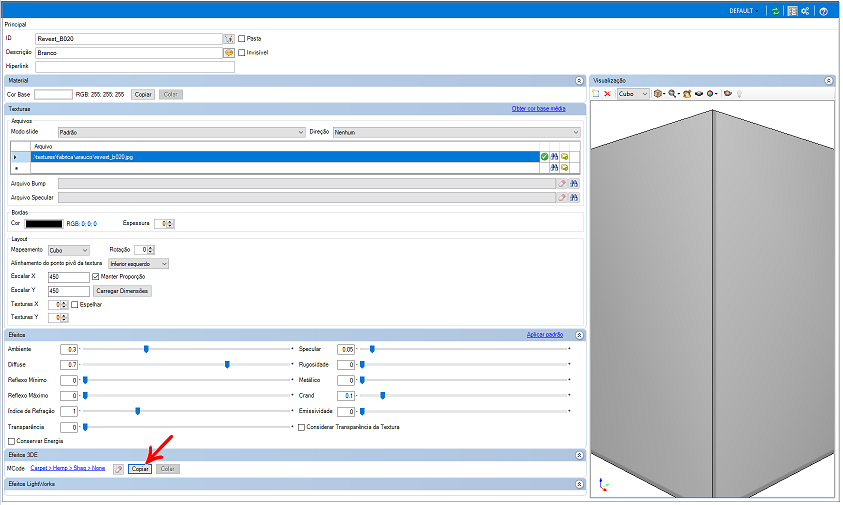Click the red X delete icon in Visualização
This screenshot has width=843, height=505.
click(607, 94)
